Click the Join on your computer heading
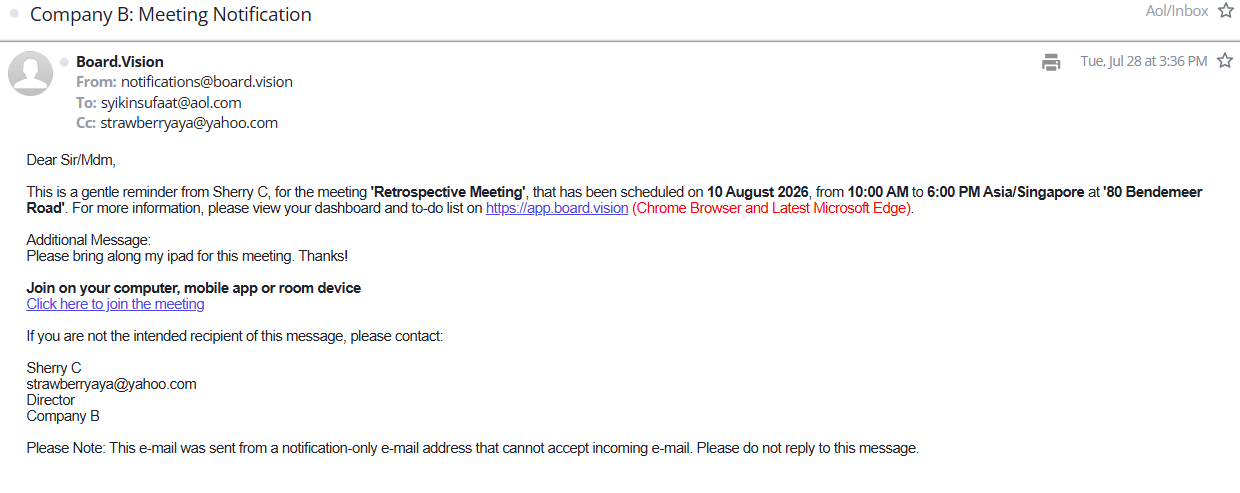This screenshot has height=493, width=1240. pyautogui.click(x=194, y=288)
